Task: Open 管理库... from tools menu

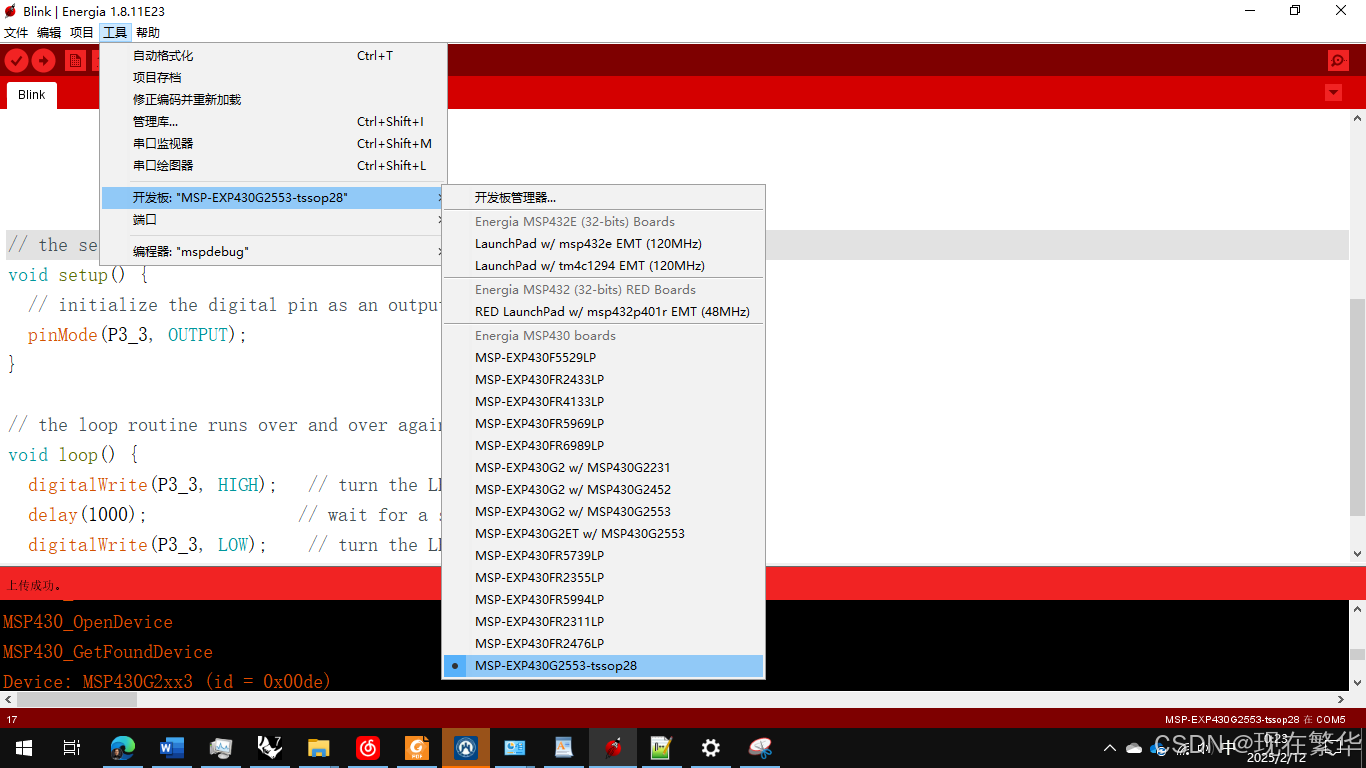Action: point(273,122)
